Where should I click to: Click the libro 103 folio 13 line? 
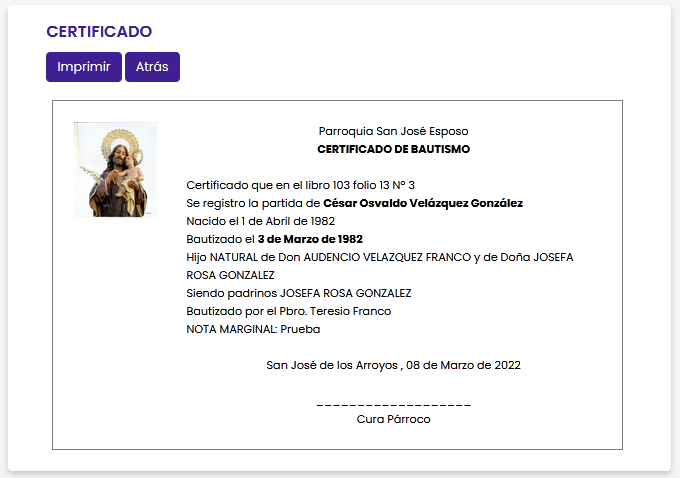click(x=300, y=185)
